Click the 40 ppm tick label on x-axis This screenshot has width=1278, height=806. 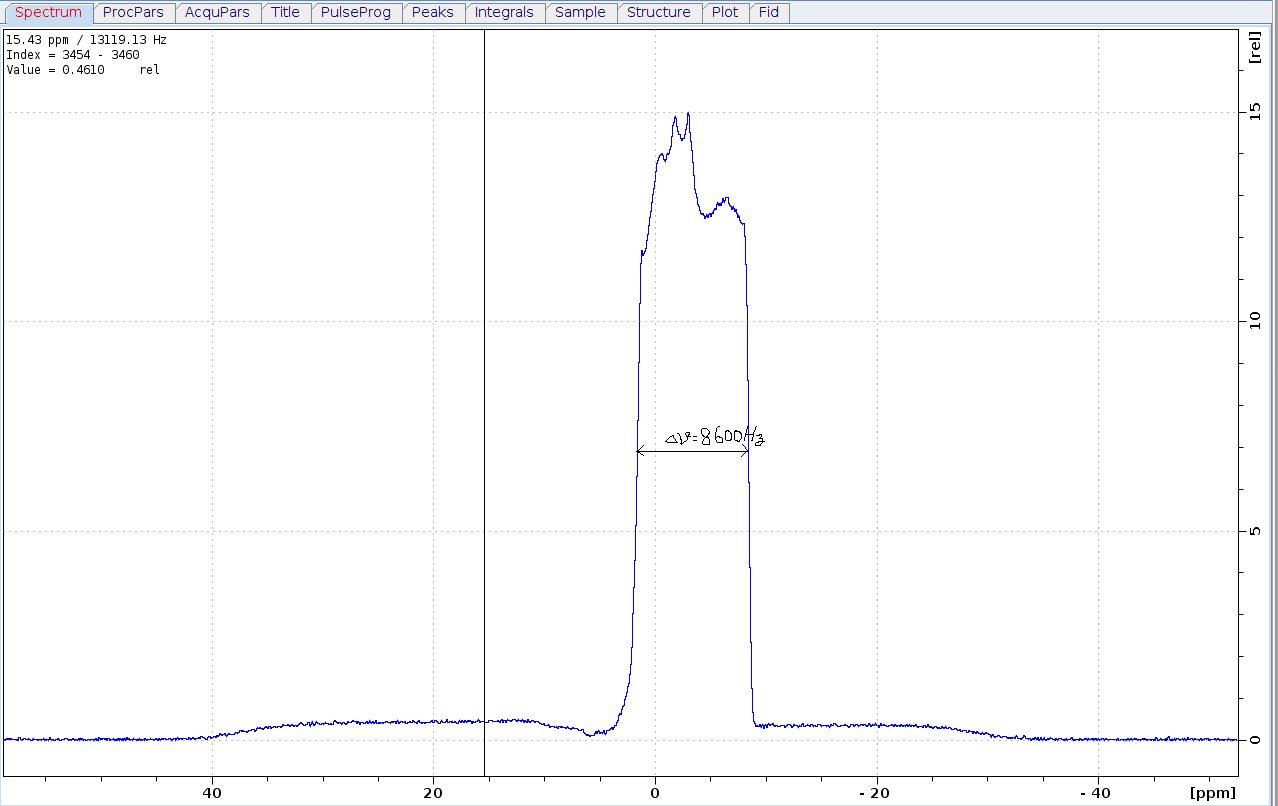[211, 793]
